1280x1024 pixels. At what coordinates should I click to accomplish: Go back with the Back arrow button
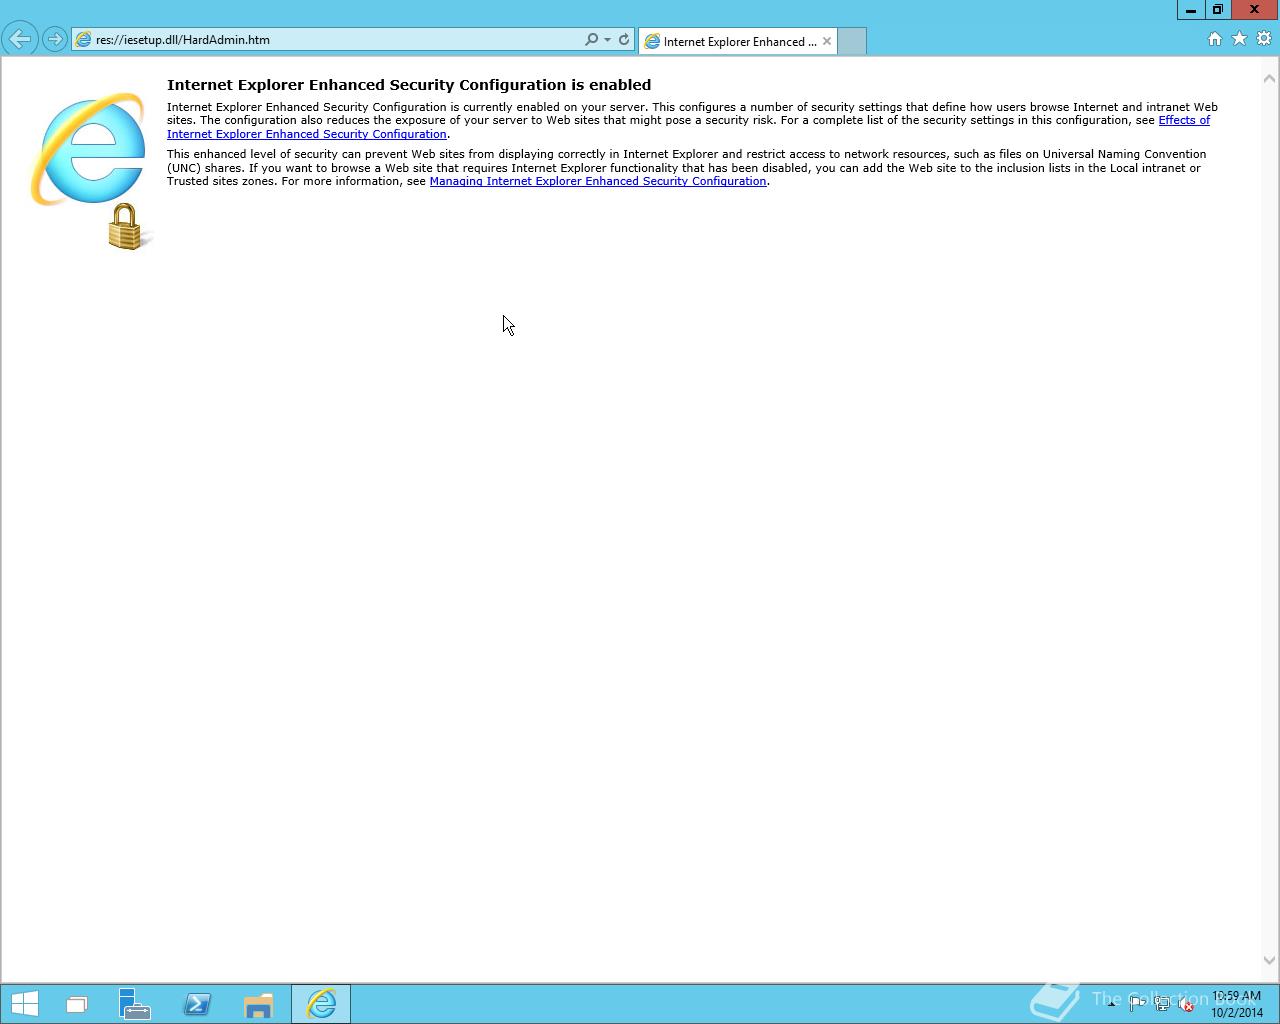click(x=19, y=39)
